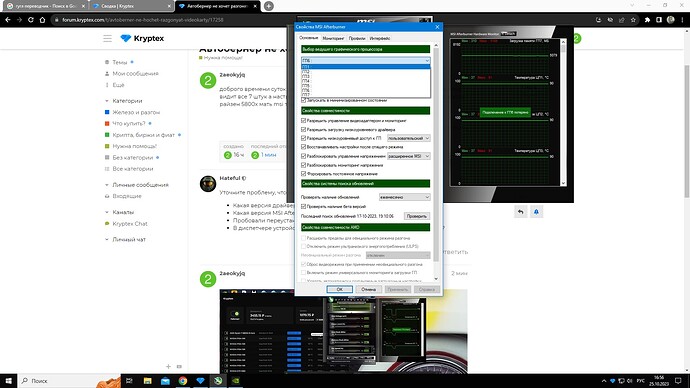690x388 pixels.
Task: Switch to the 'Мониторинг' tab
Action: point(333,38)
